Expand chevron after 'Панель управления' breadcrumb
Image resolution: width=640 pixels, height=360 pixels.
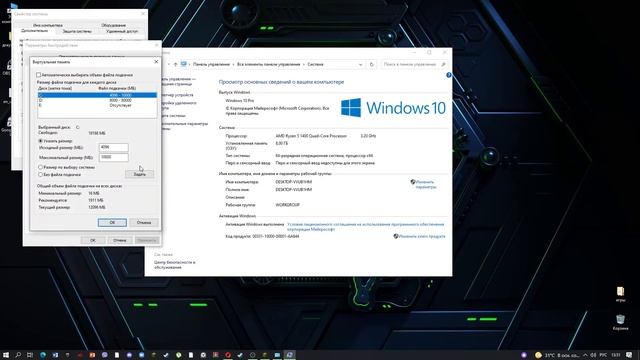(x=233, y=64)
